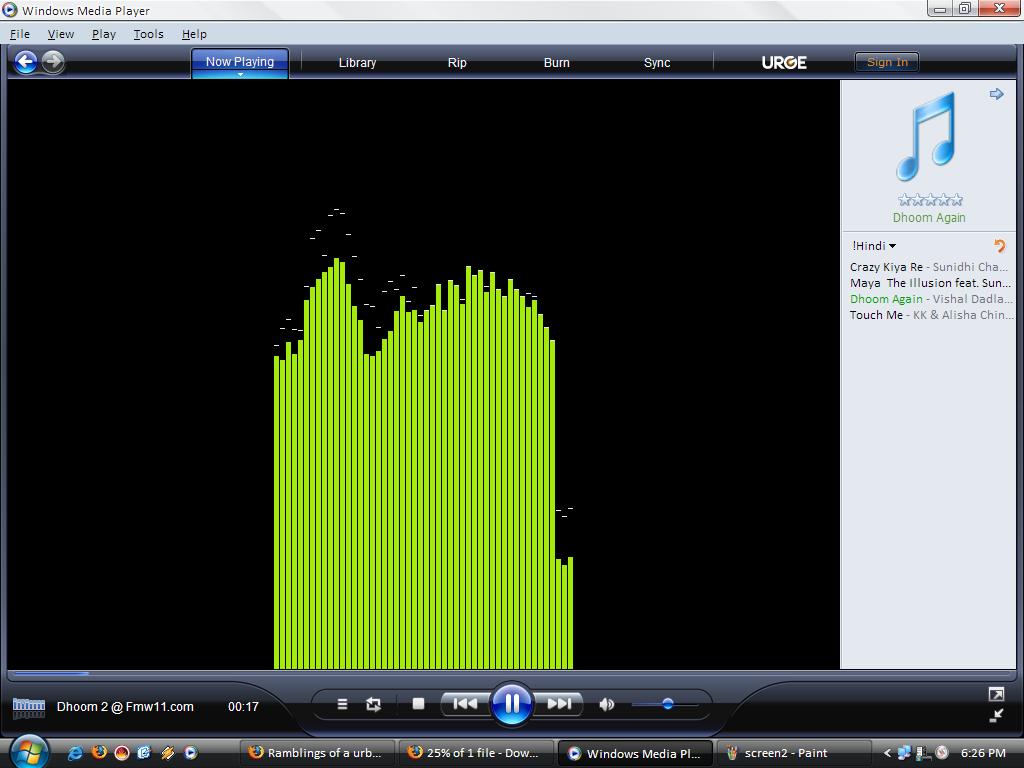Click the blue arrow atop the list pane
Image resolution: width=1024 pixels, height=768 pixels.
point(996,94)
